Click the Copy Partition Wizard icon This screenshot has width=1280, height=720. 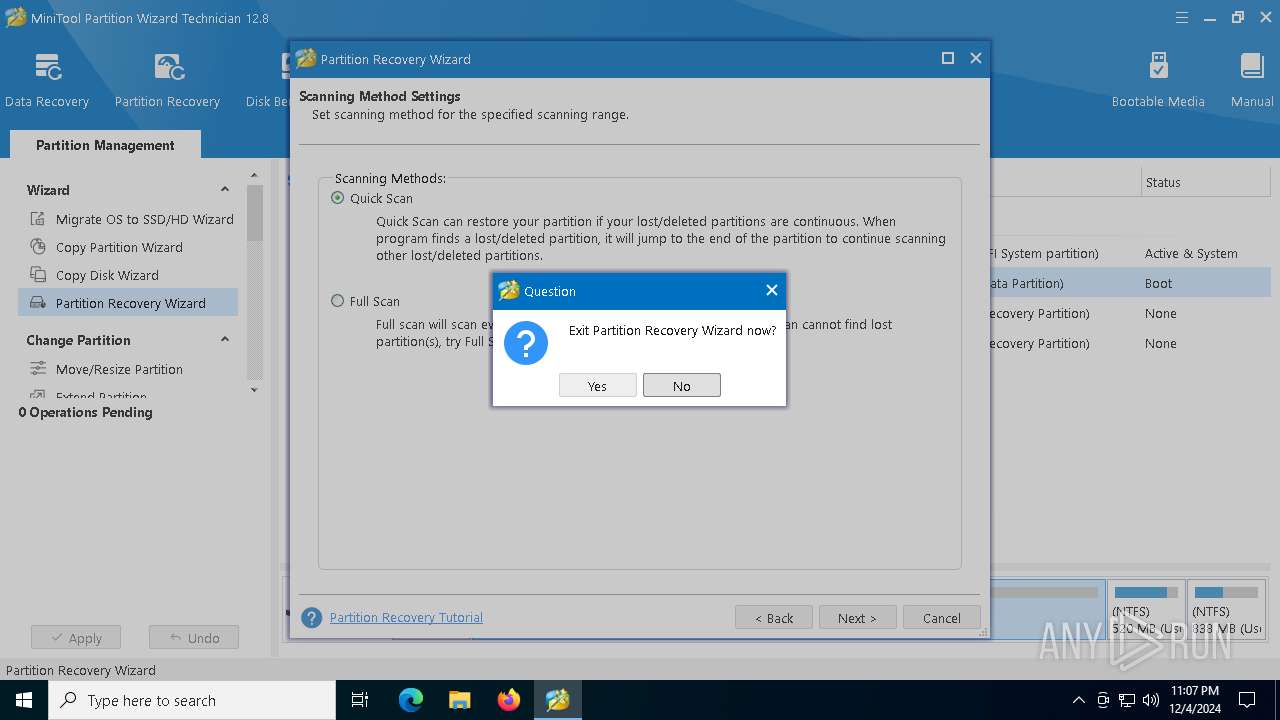(x=38, y=247)
